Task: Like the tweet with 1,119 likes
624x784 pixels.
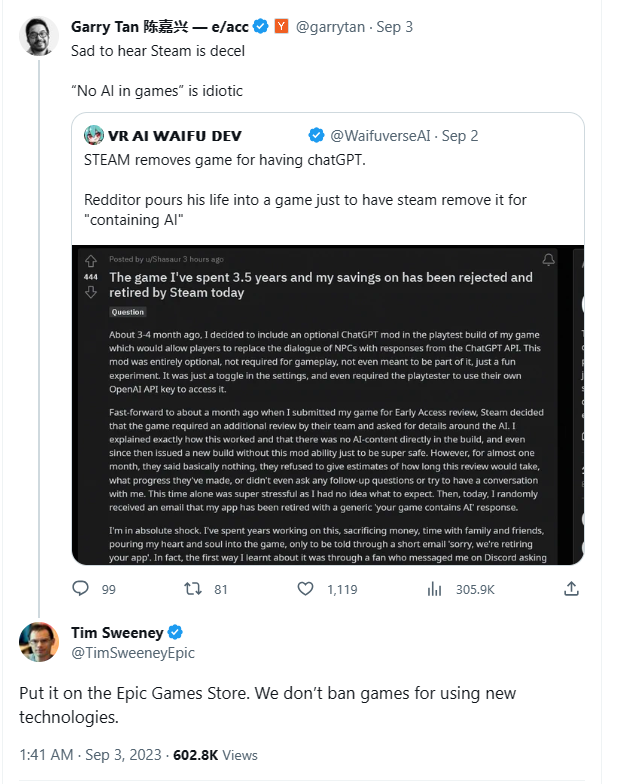Action: (307, 589)
